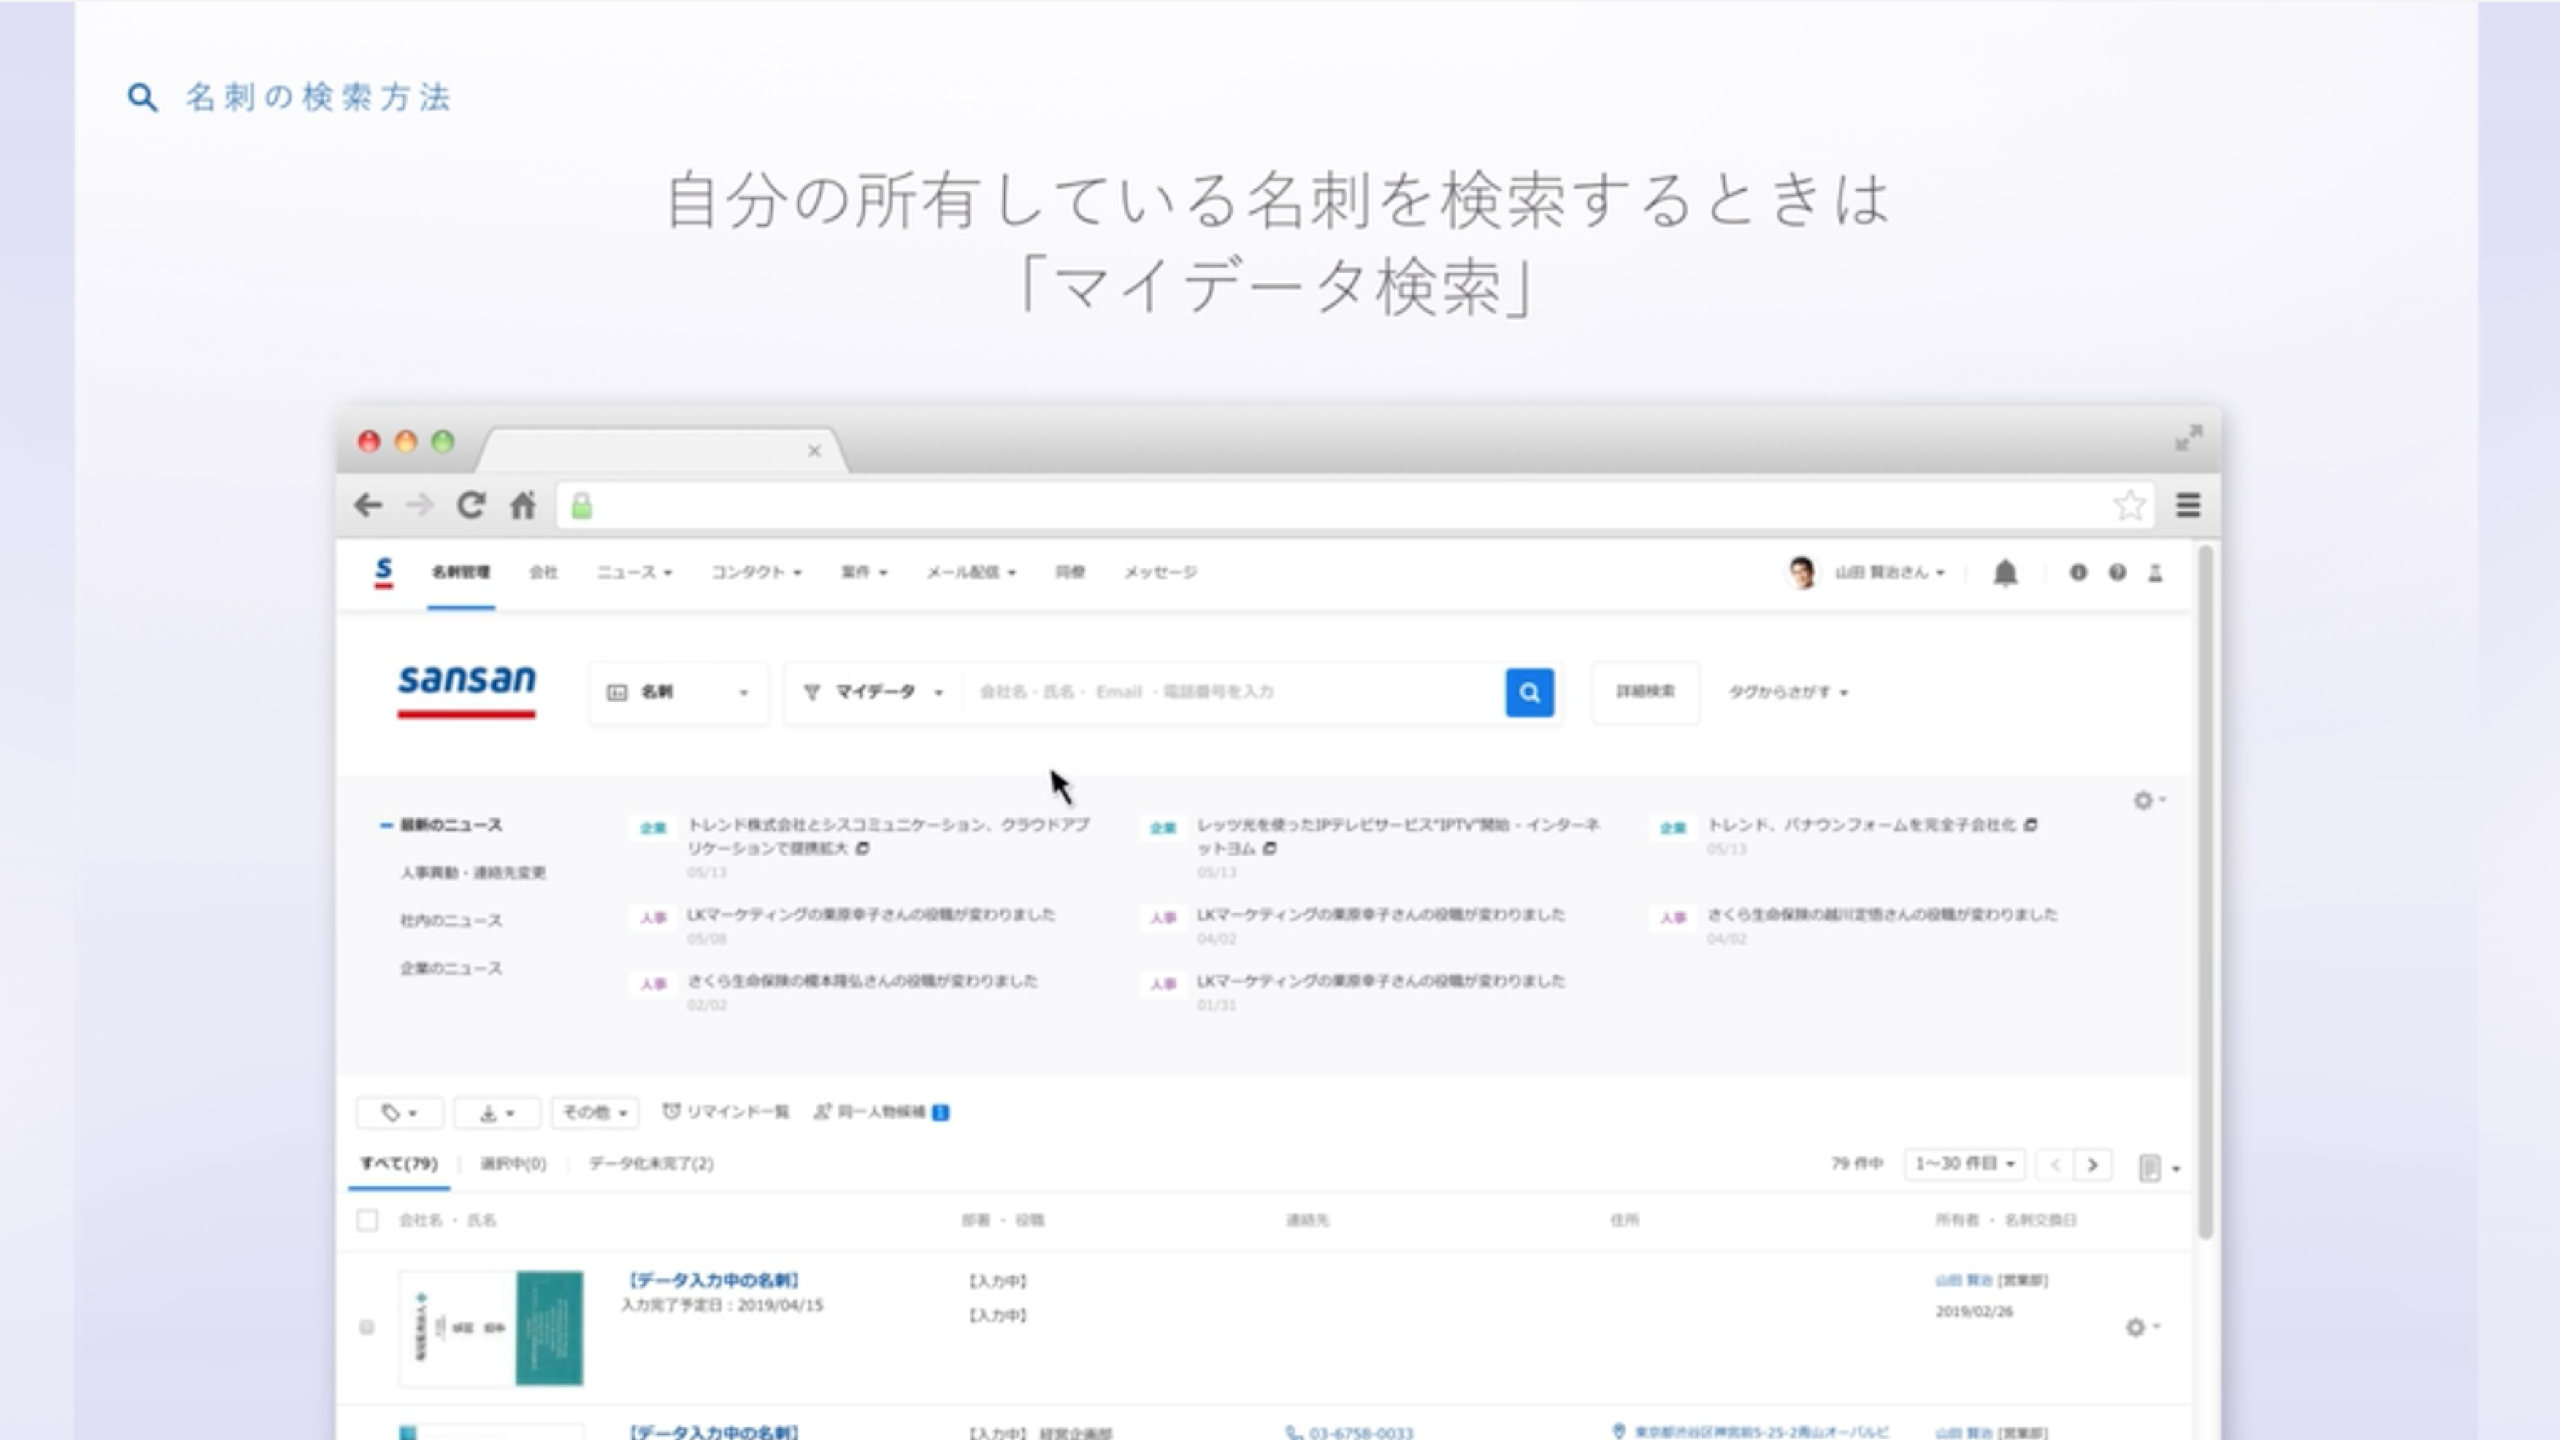
Task: Switch to the データ化未完了(2) tab
Action: click(x=651, y=1164)
